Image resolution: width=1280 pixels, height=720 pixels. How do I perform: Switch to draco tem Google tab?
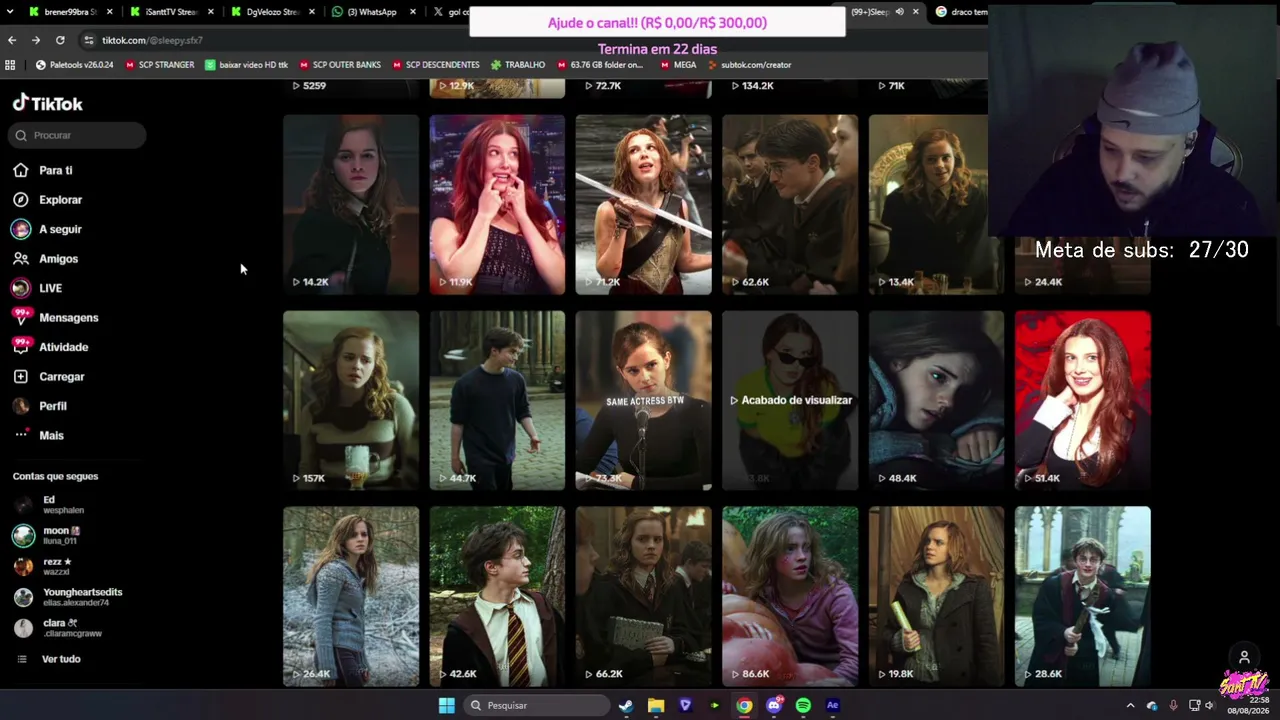(x=961, y=12)
